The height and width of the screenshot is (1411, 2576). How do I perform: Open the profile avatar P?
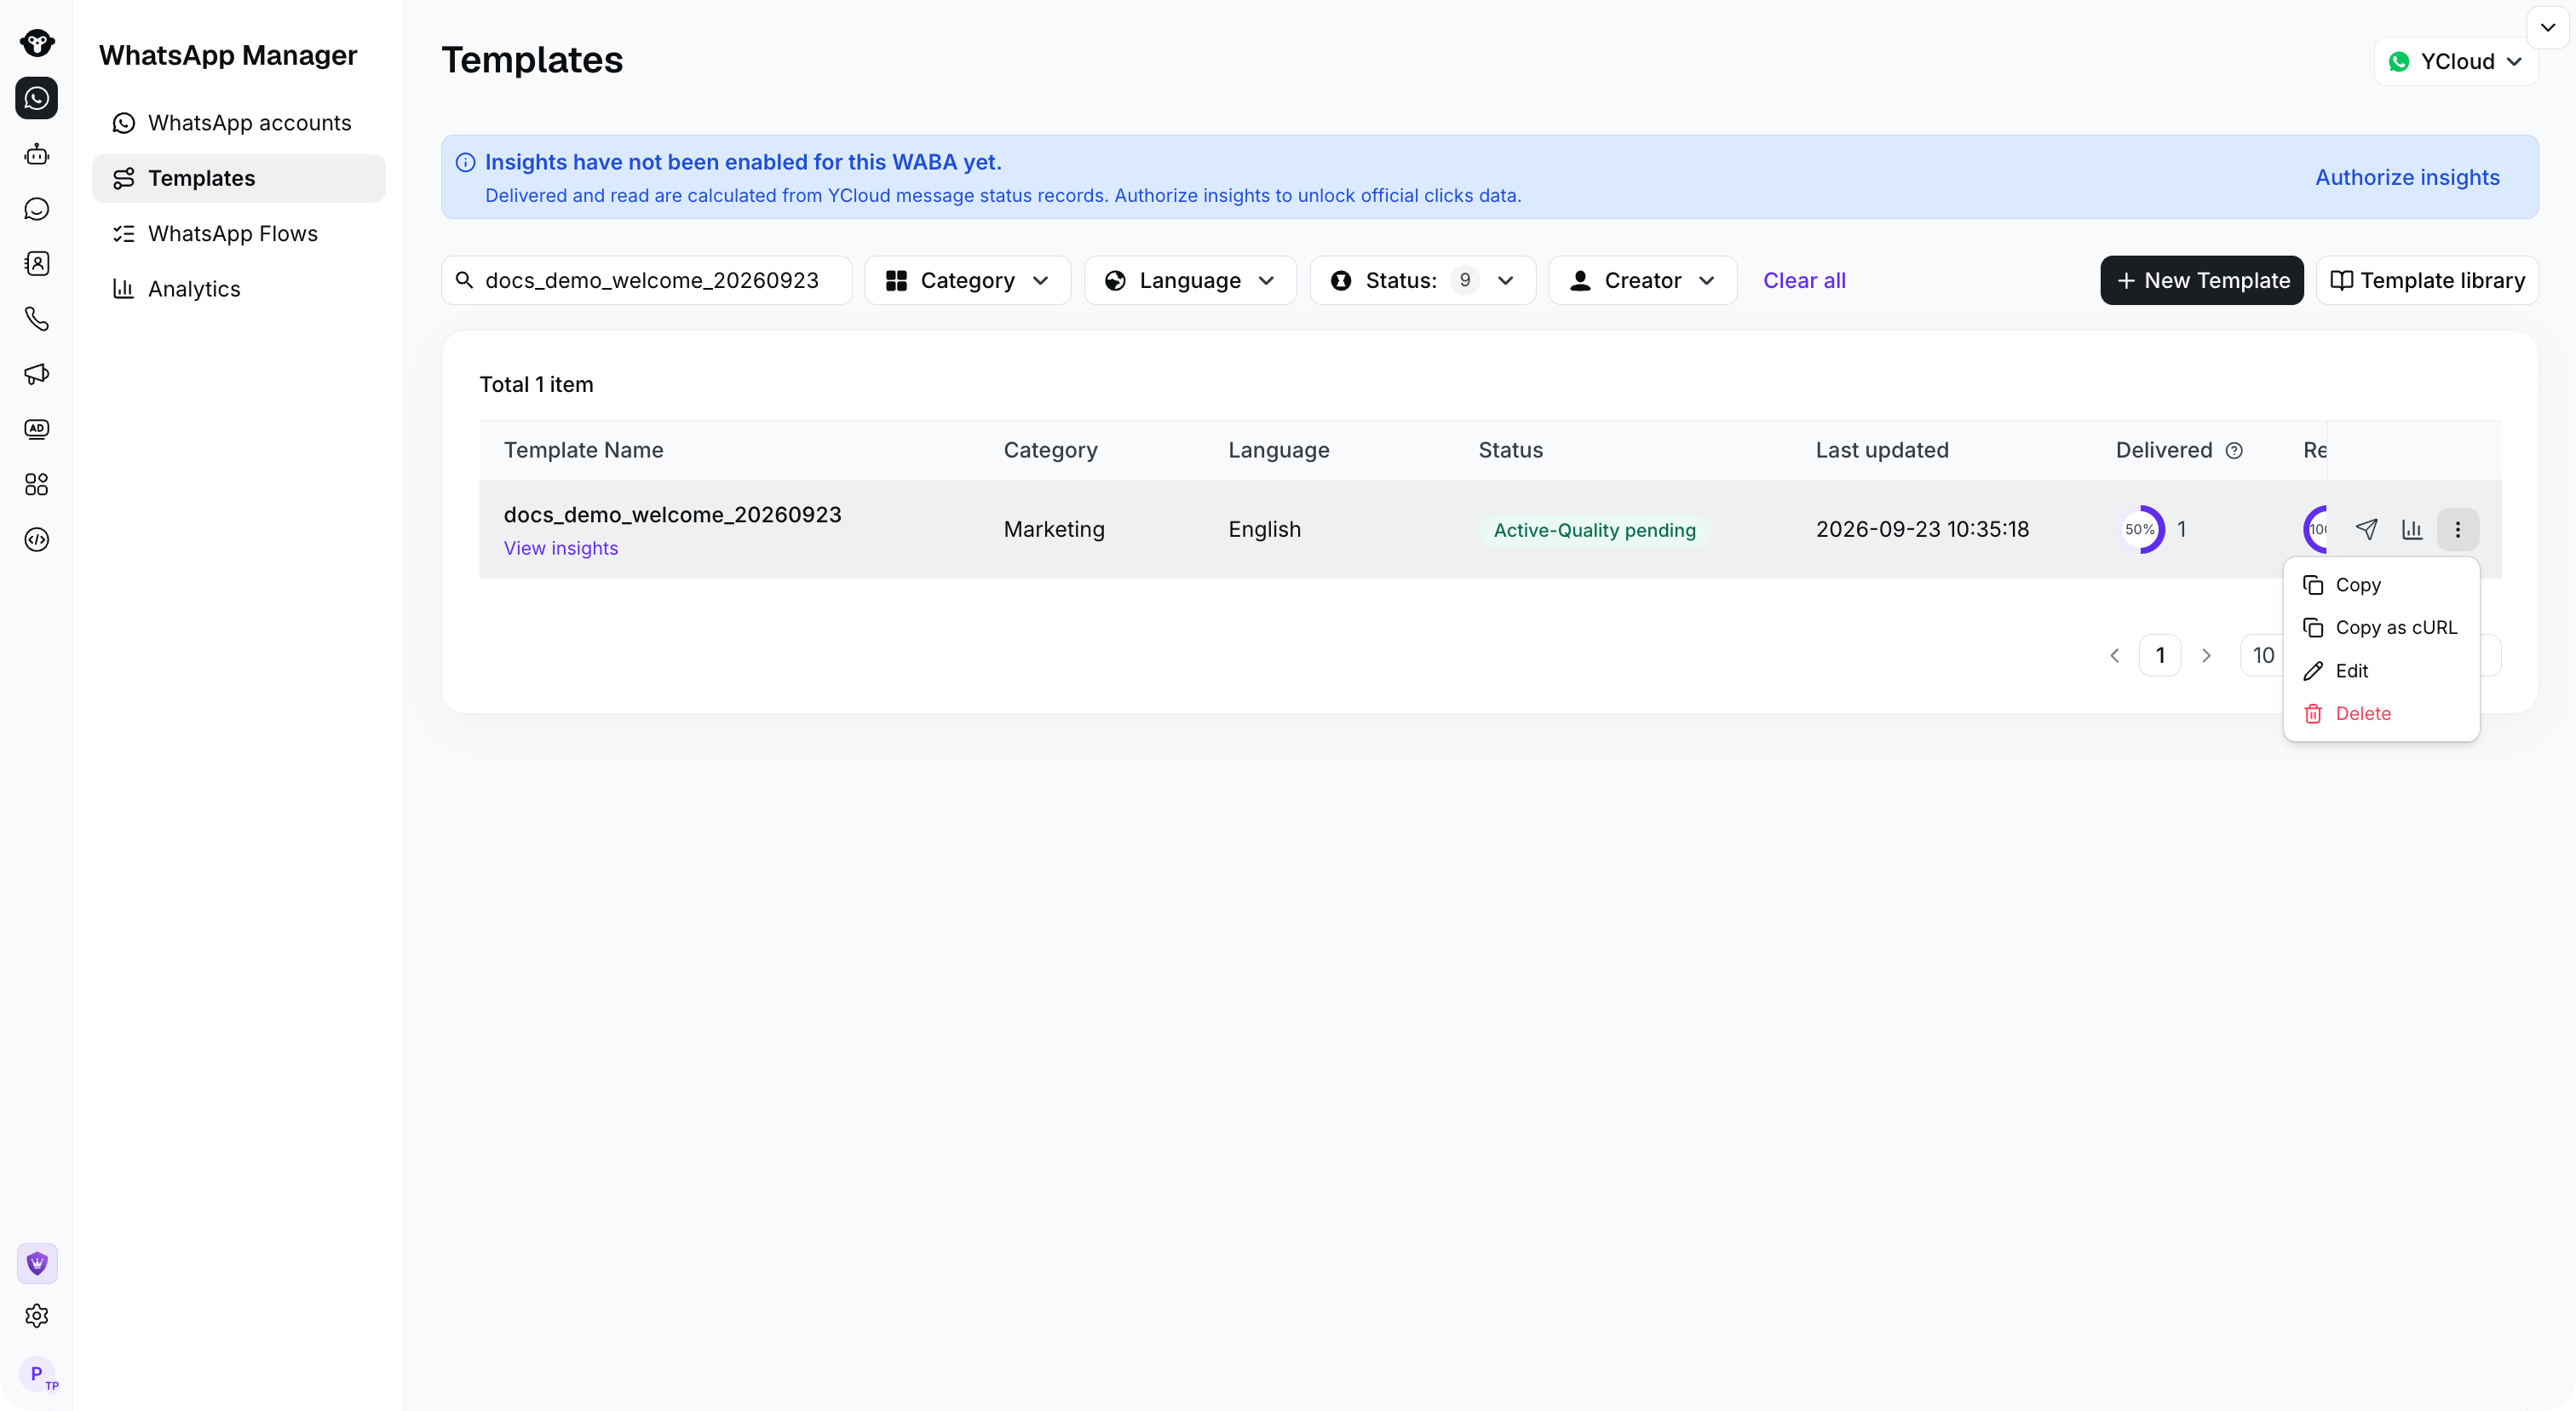click(x=37, y=1374)
